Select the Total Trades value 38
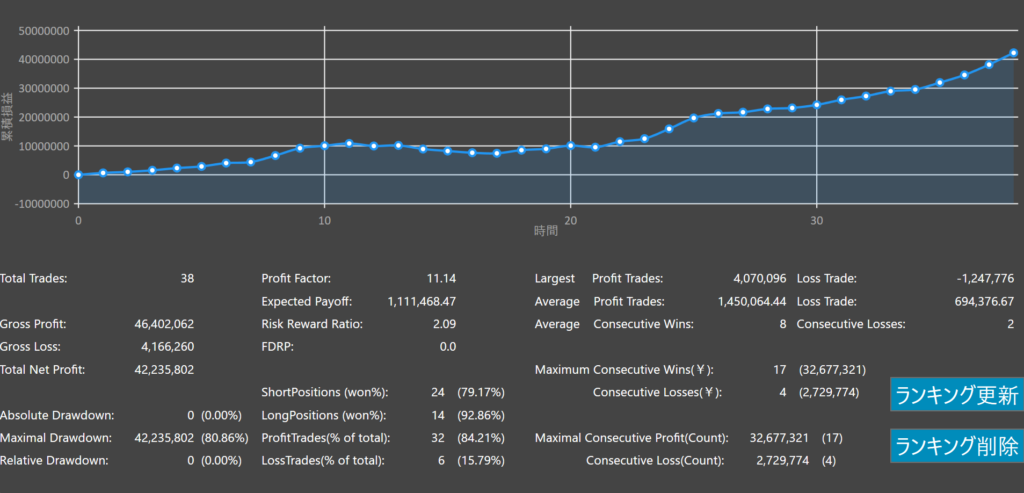 (x=186, y=279)
